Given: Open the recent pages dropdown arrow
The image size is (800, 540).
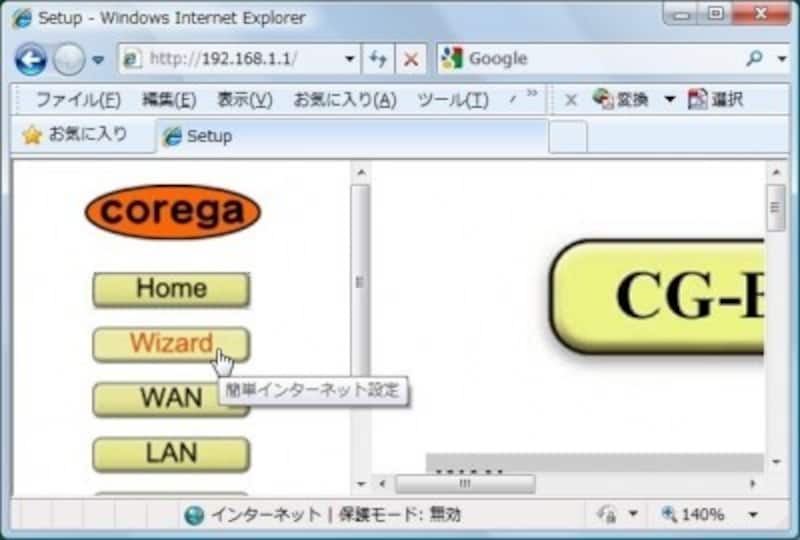Looking at the screenshot, I should pyautogui.click(x=98, y=60).
